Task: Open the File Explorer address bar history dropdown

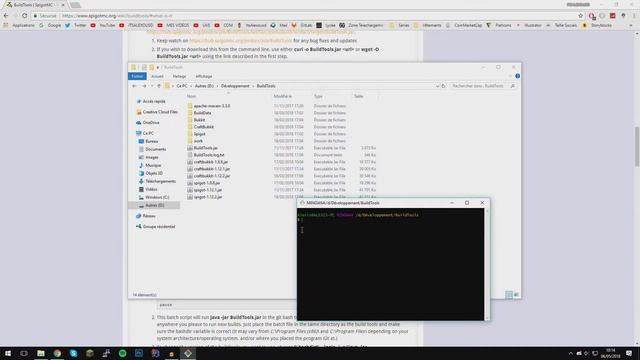Action: pos(437,86)
